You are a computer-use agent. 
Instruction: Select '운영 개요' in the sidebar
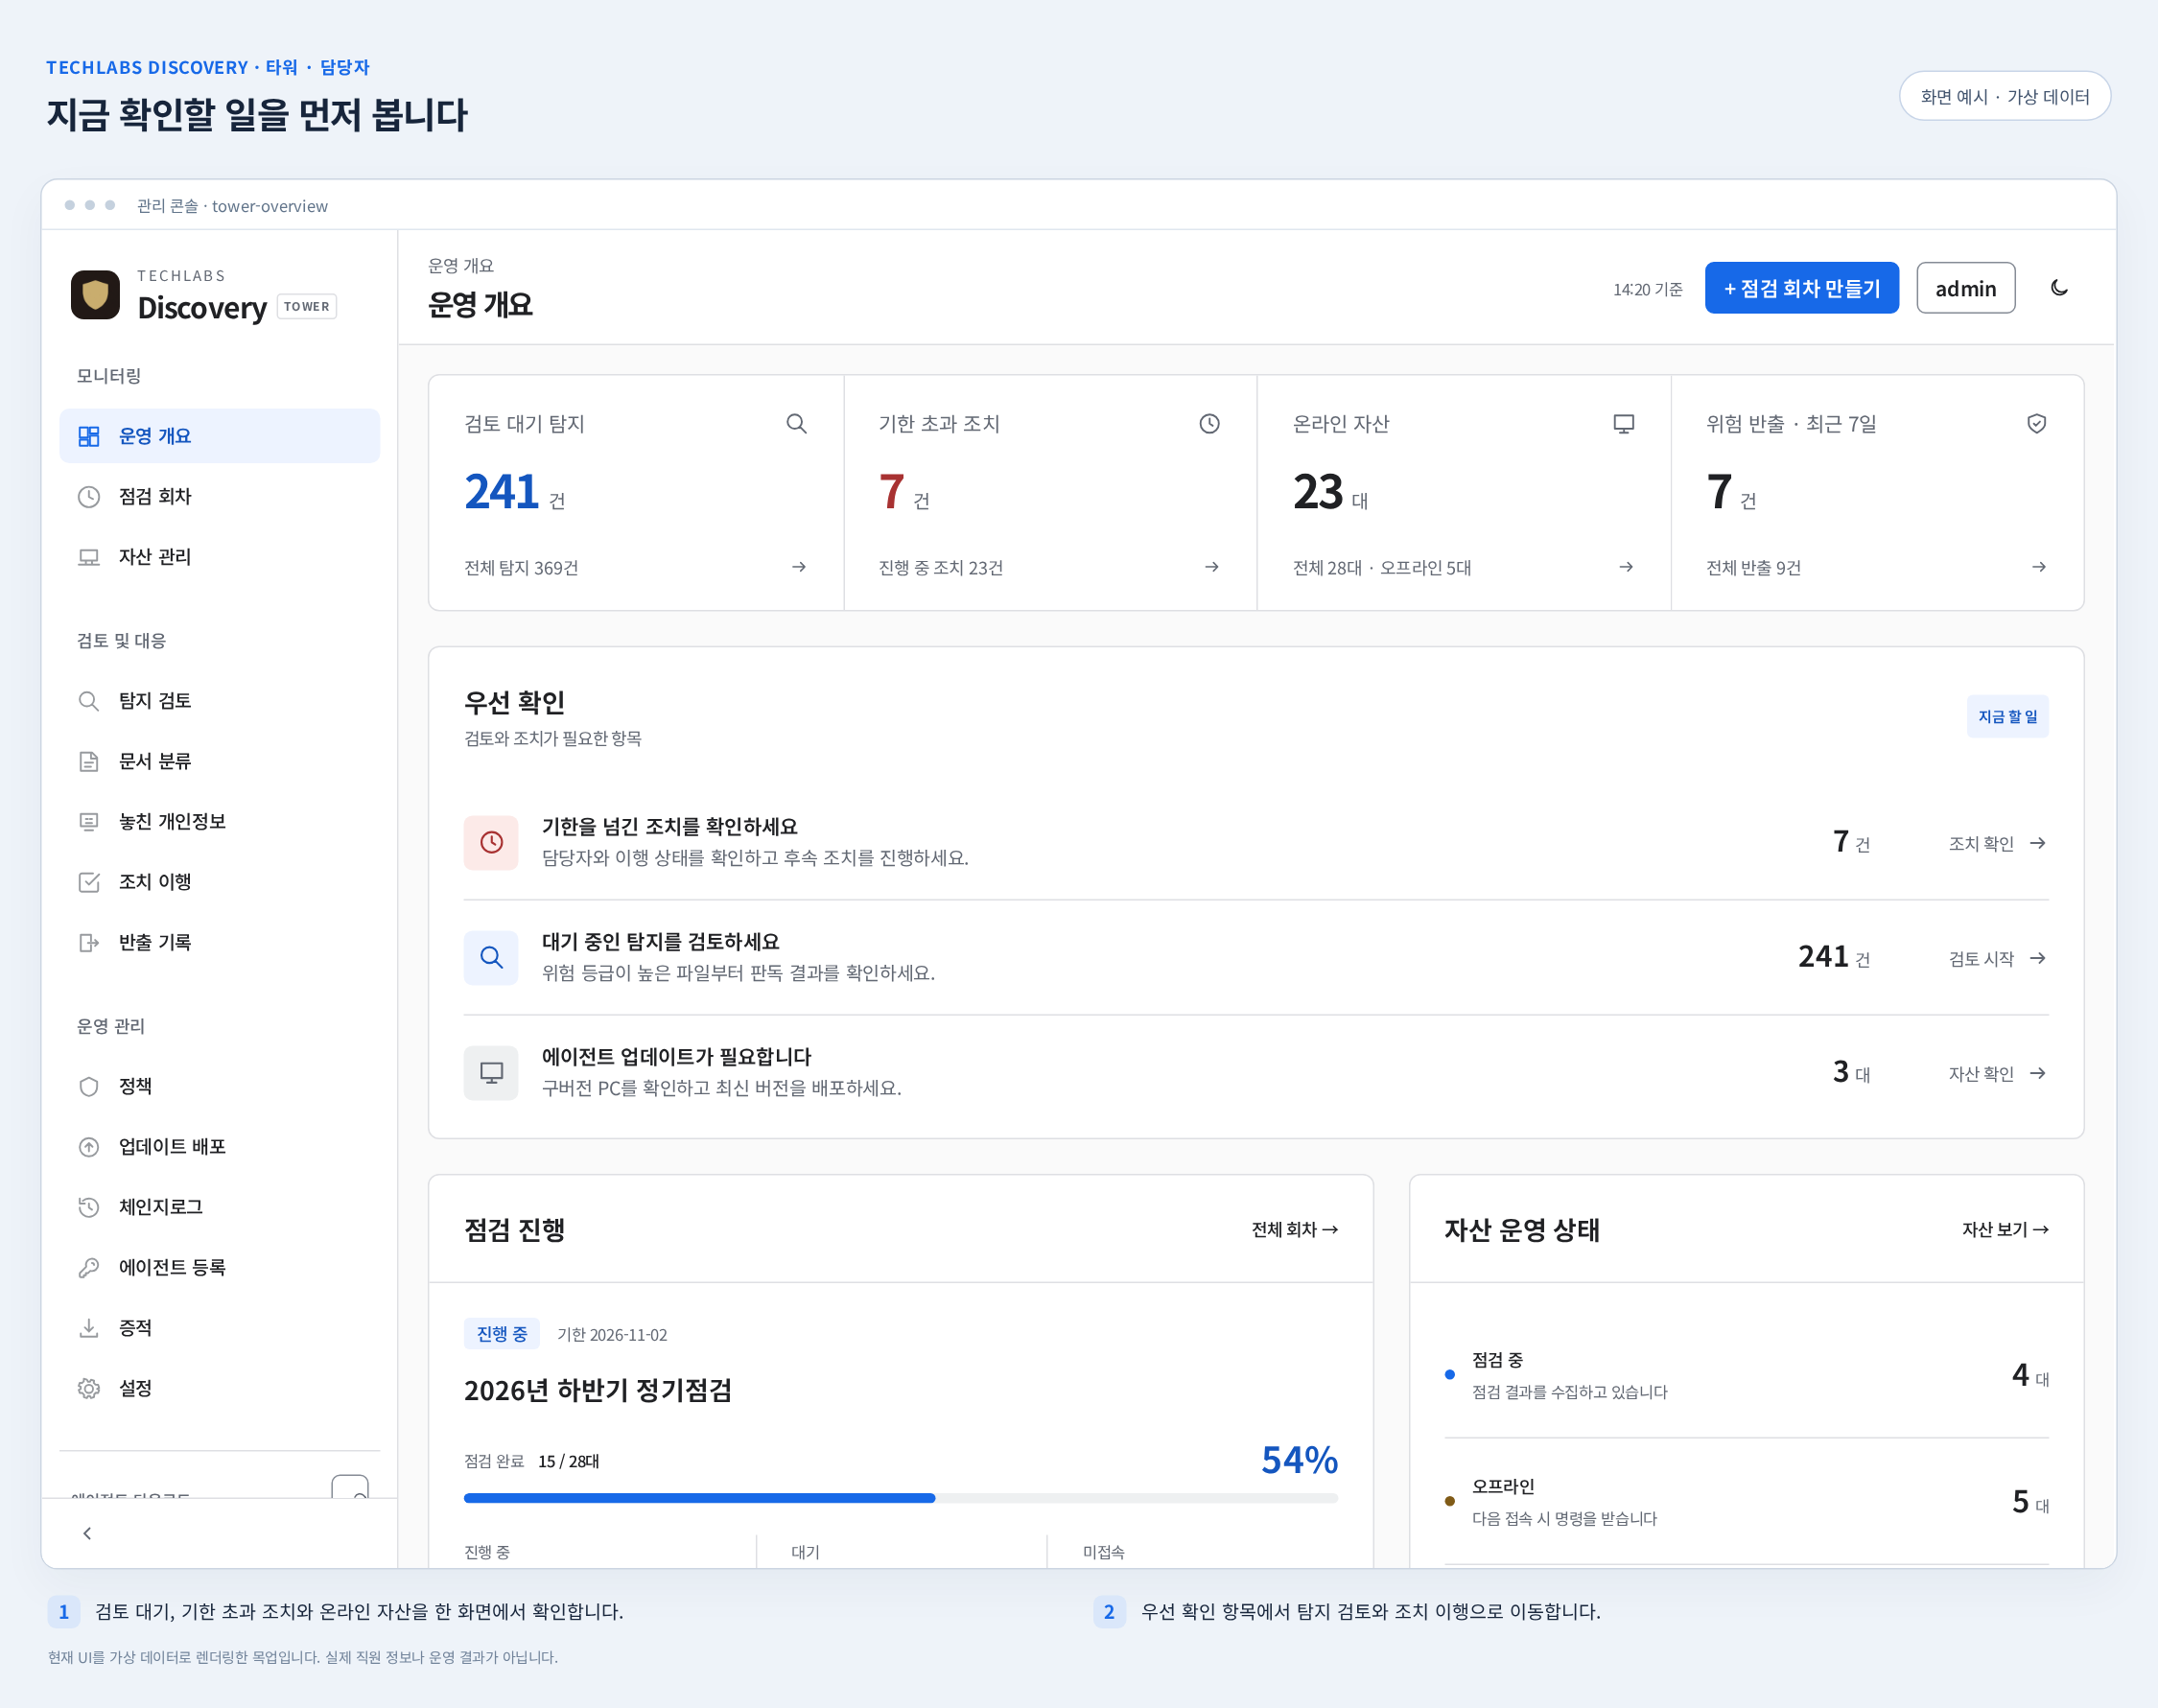click(219, 436)
